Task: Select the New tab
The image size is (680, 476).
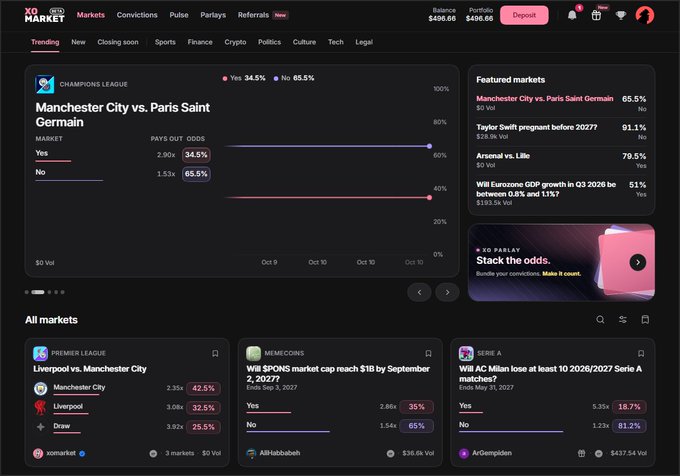Action: click(x=78, y=42)
